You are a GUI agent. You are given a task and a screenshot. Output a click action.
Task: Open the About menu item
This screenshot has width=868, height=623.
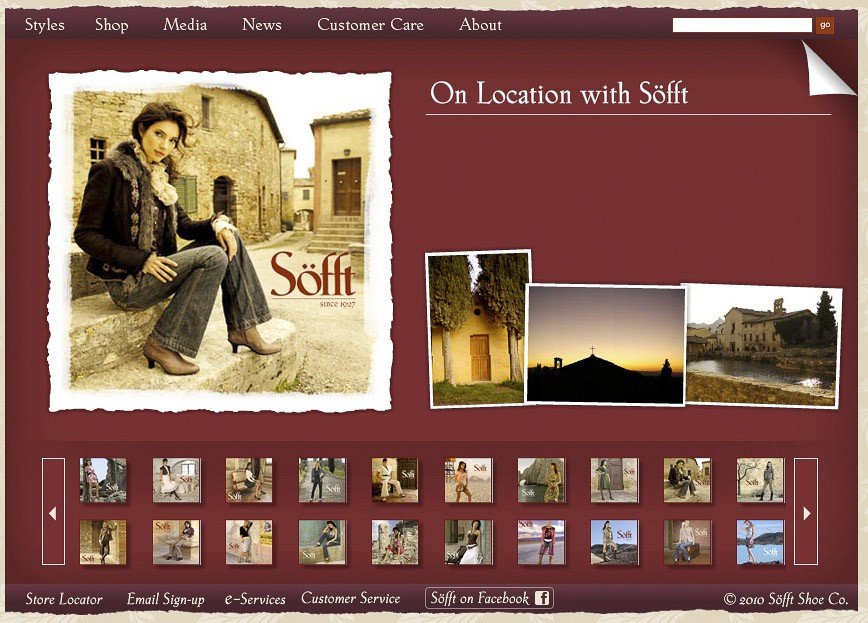[480, 25]
